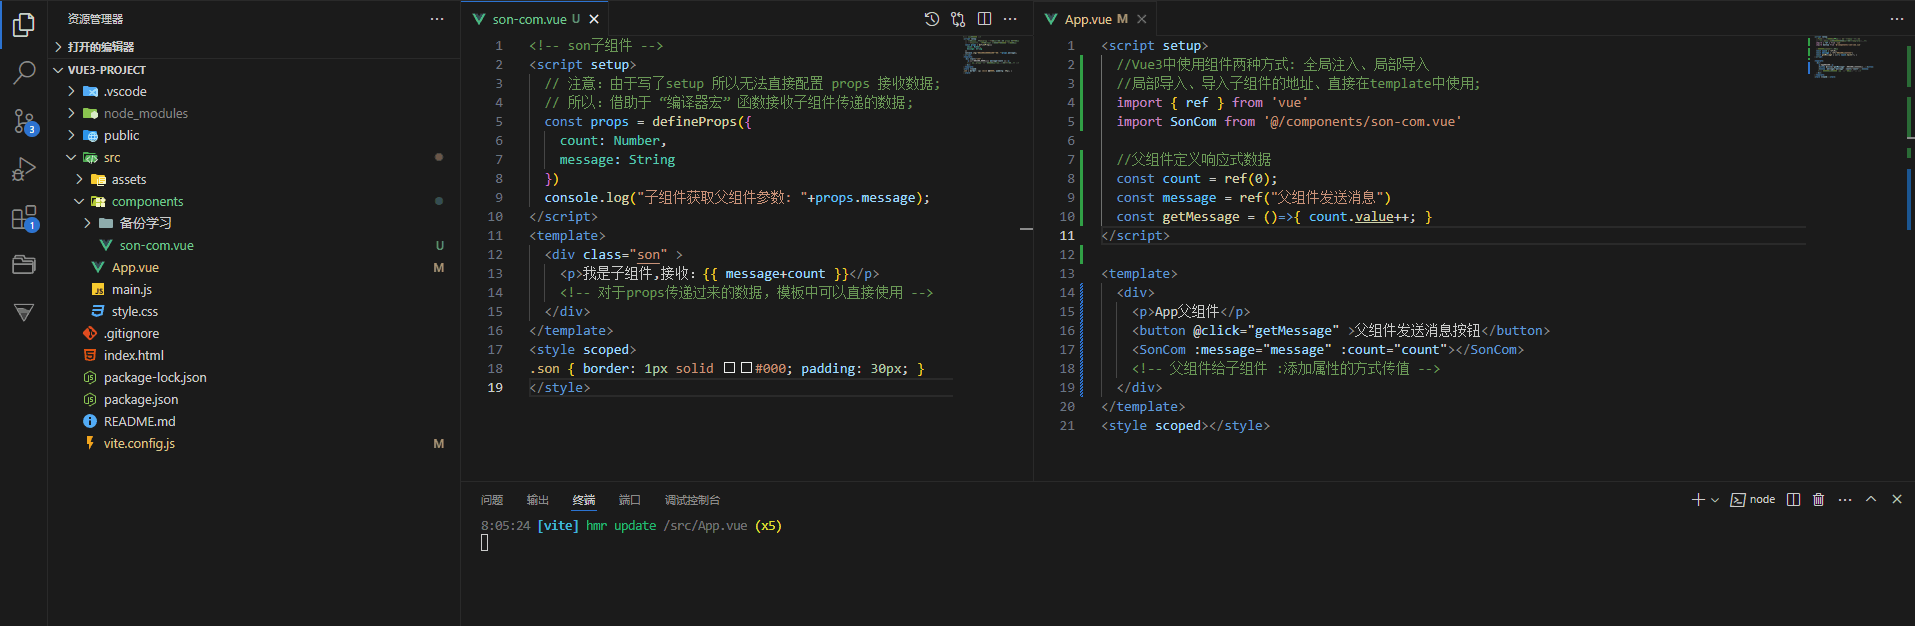
Task: Open App.vue in the file tree
Action: click(254, 267)
